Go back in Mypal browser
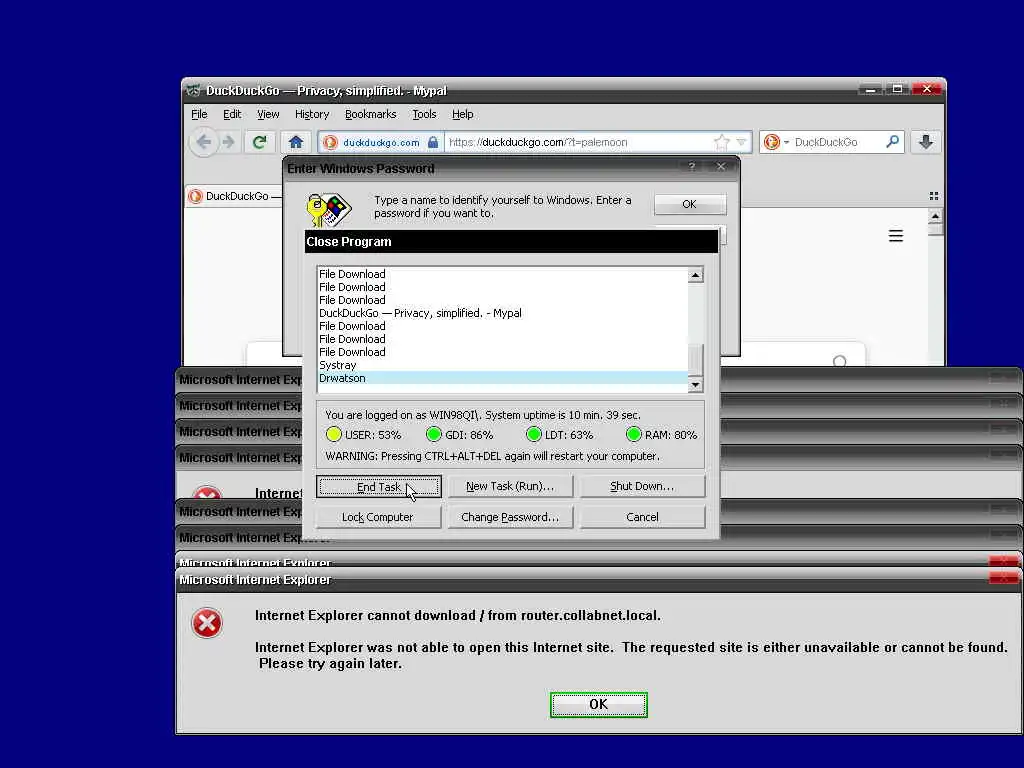The image size is (1024, 768). (204, 142)
